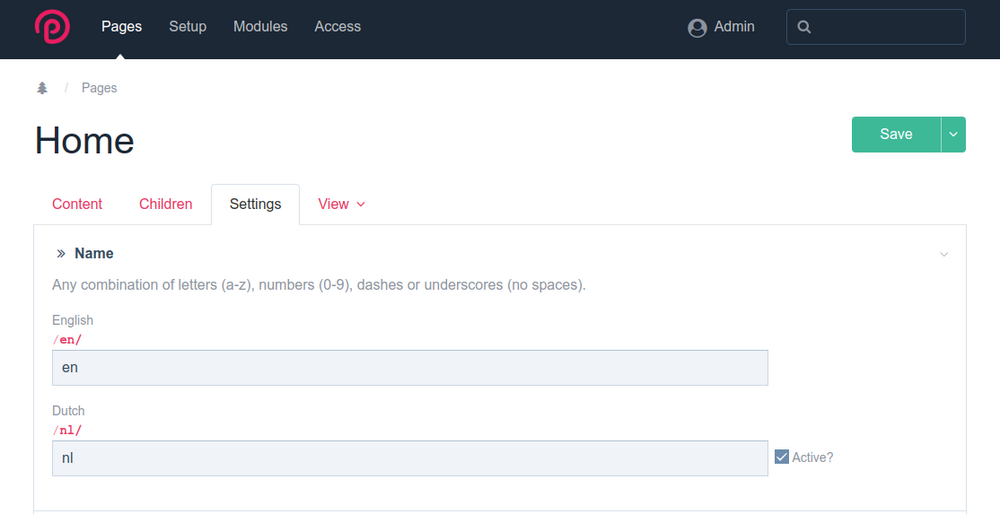
Task: Follow the Pages breadcrumb link
Action: pos(99,88)
